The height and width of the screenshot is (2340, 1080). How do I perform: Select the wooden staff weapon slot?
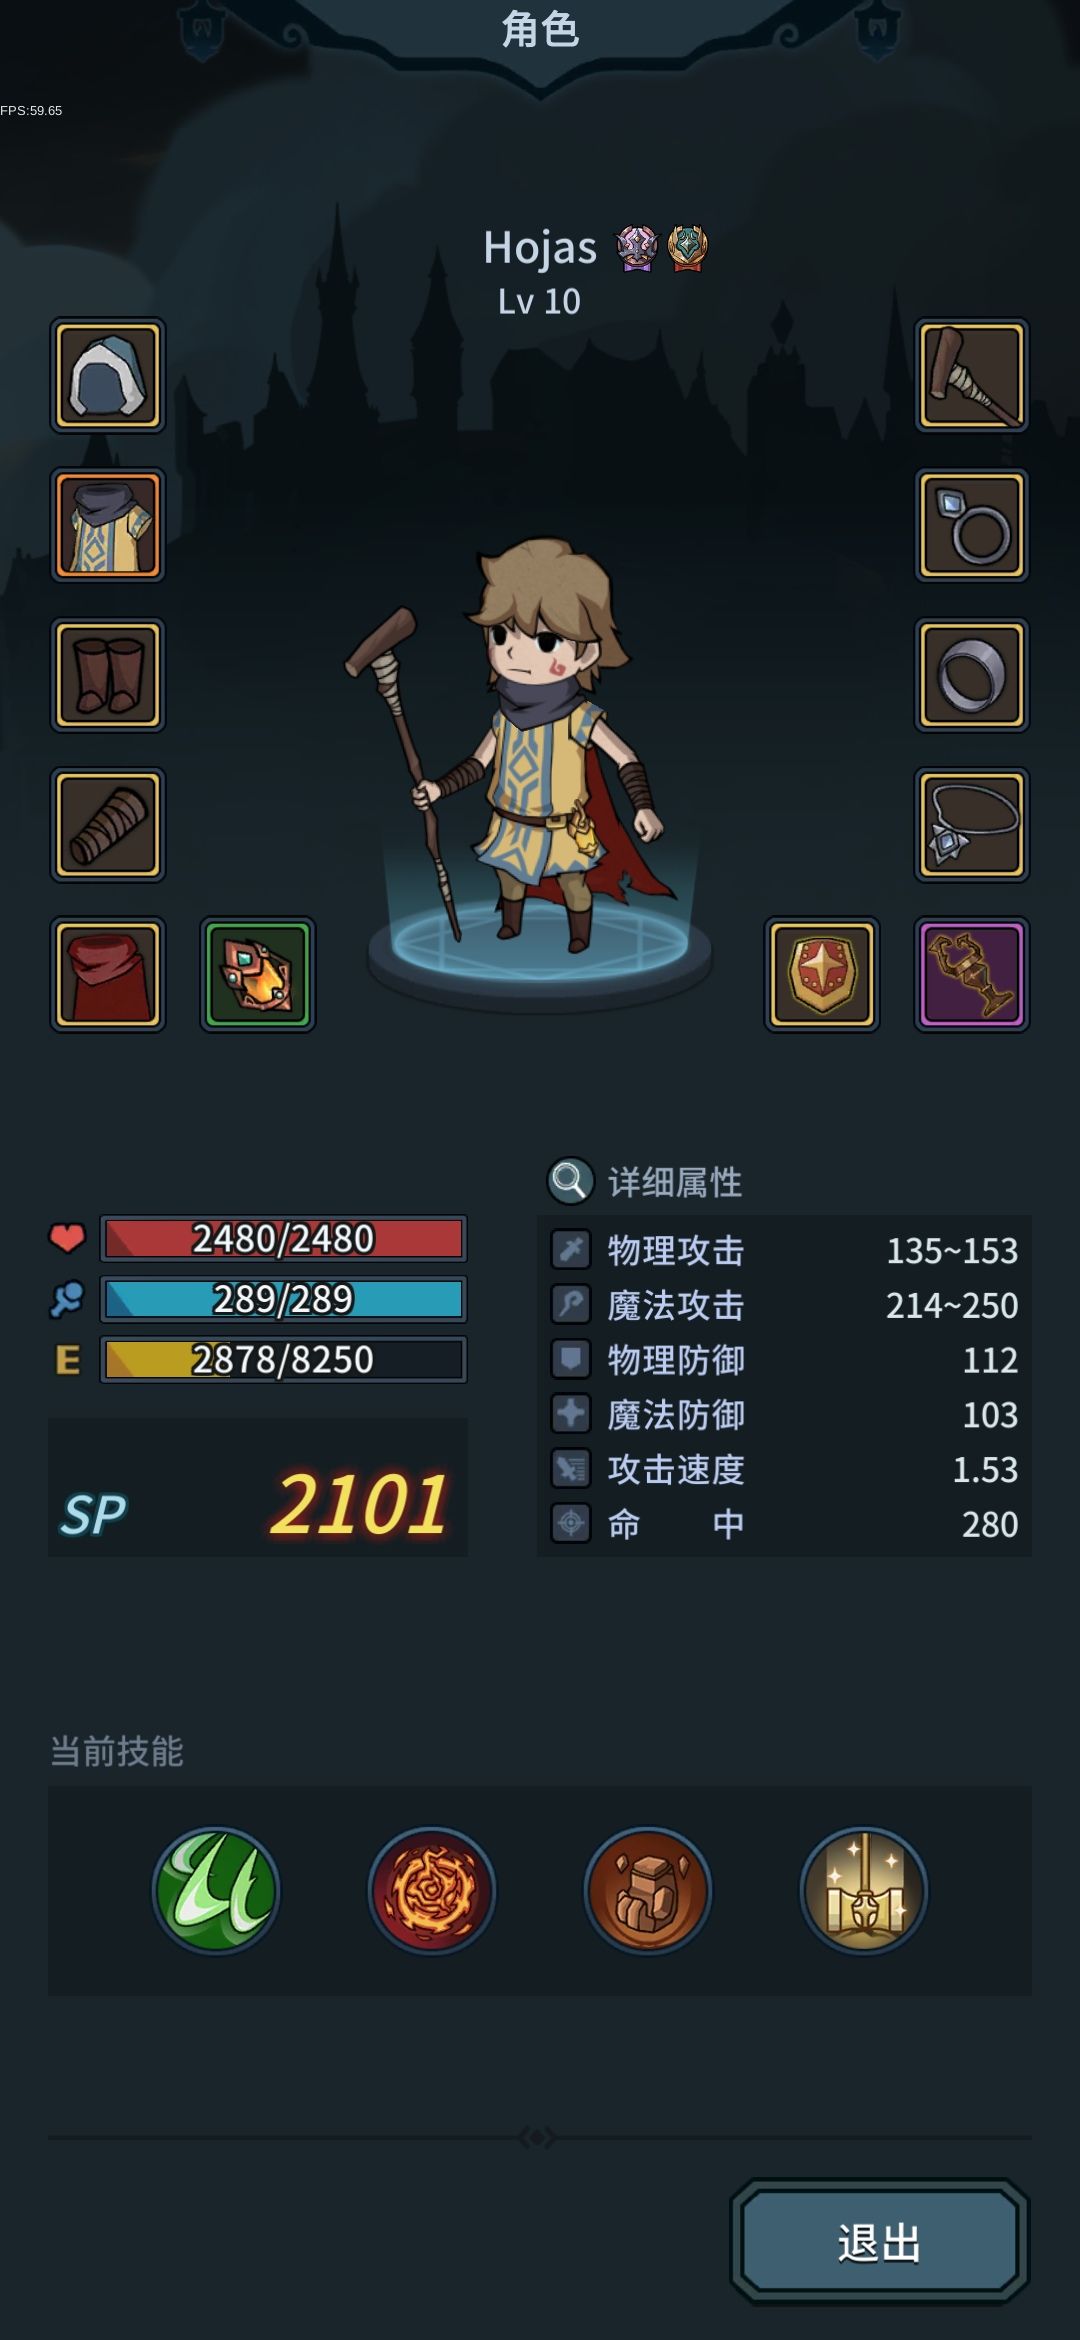point(972,375)
